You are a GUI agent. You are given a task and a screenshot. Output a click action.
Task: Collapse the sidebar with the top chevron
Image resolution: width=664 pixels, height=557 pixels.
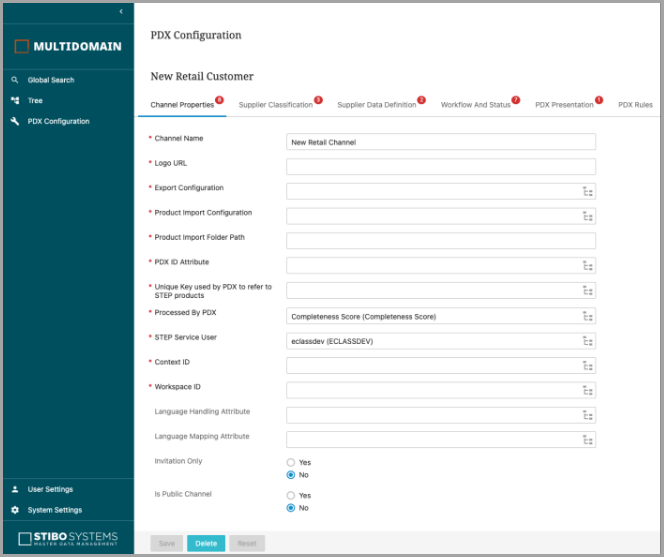121,11
